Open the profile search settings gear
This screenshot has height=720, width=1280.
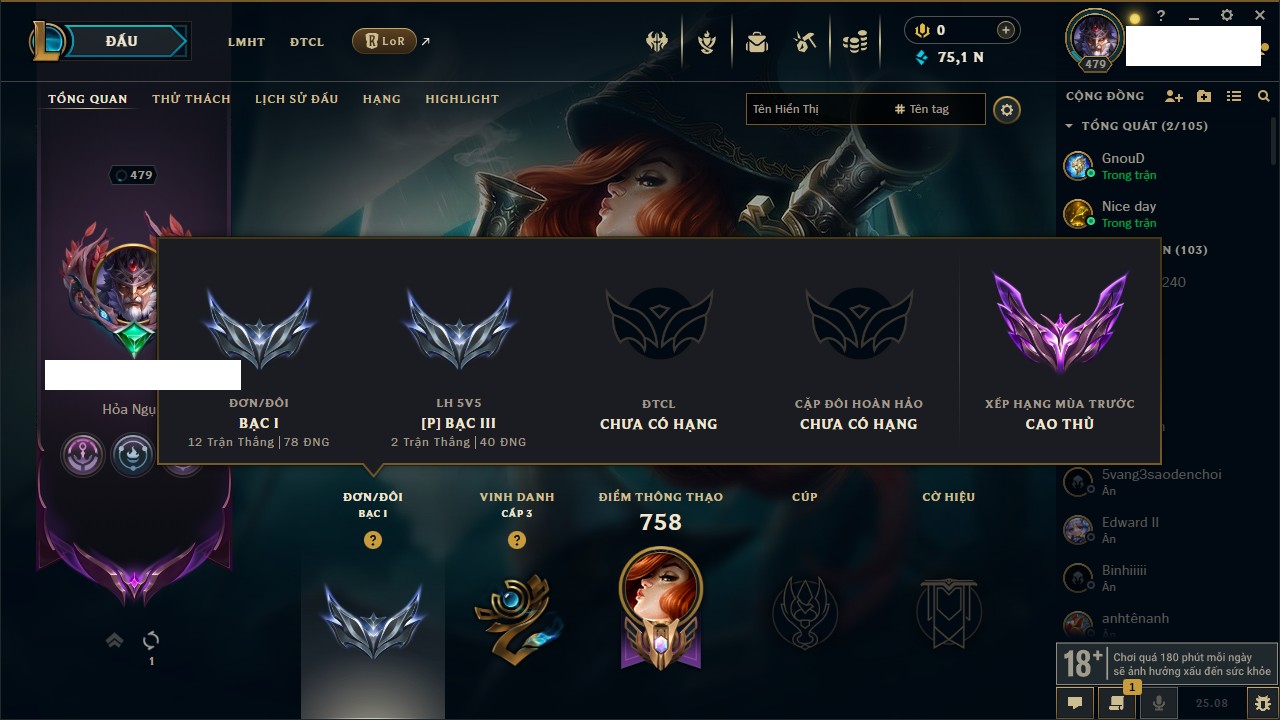pyautogui.click(x=1007, y=109)
